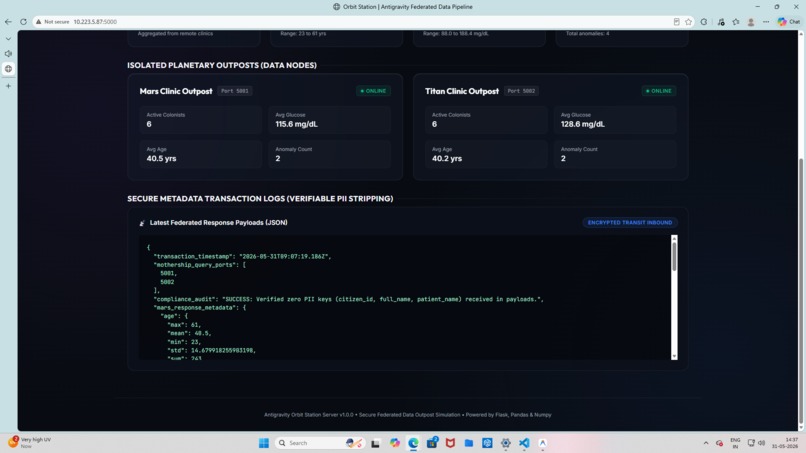Image resolution: width=806 pixels, height=453 pixels.
Task: Click the Titan outpost ONLINE status badge
Action: [659, 91]
